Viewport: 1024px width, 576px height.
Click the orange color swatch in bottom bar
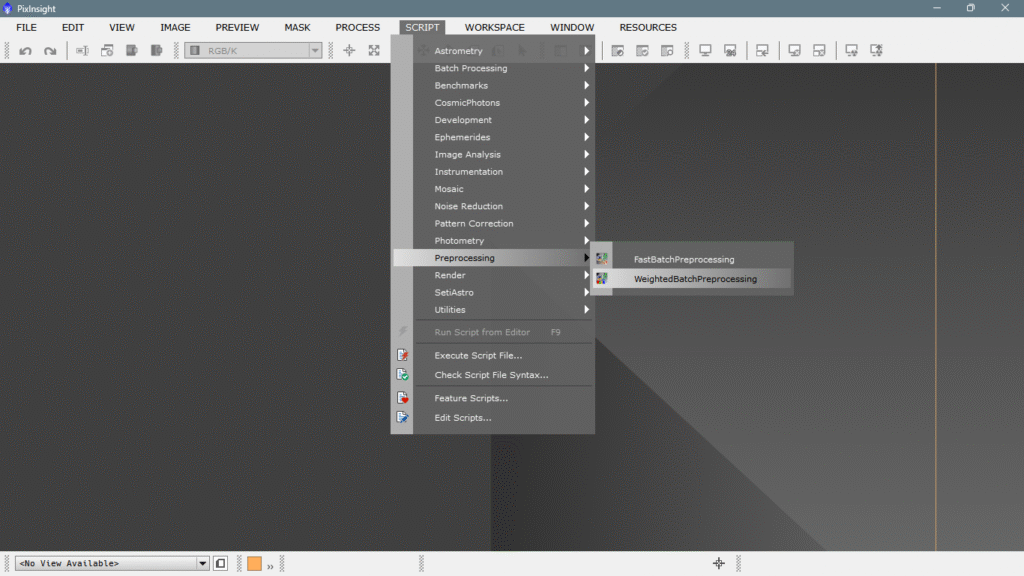pos(255,563)
